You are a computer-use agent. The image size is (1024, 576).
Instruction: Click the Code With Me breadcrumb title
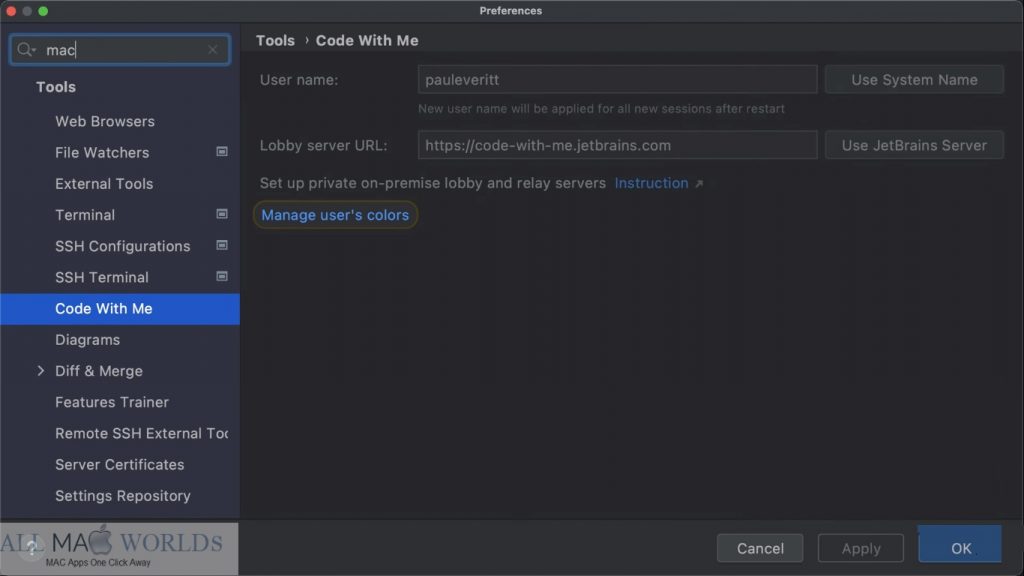pos(367,40)
